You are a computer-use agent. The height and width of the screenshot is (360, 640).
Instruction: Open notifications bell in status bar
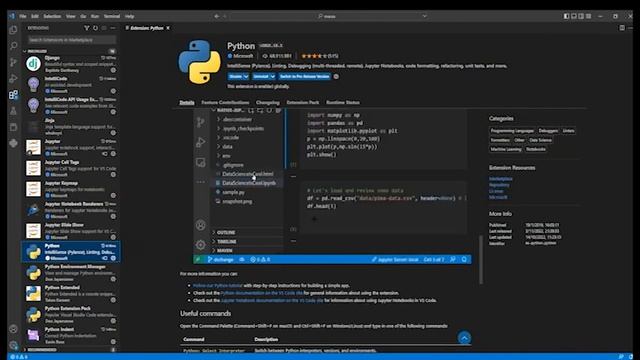coord(631,357)
